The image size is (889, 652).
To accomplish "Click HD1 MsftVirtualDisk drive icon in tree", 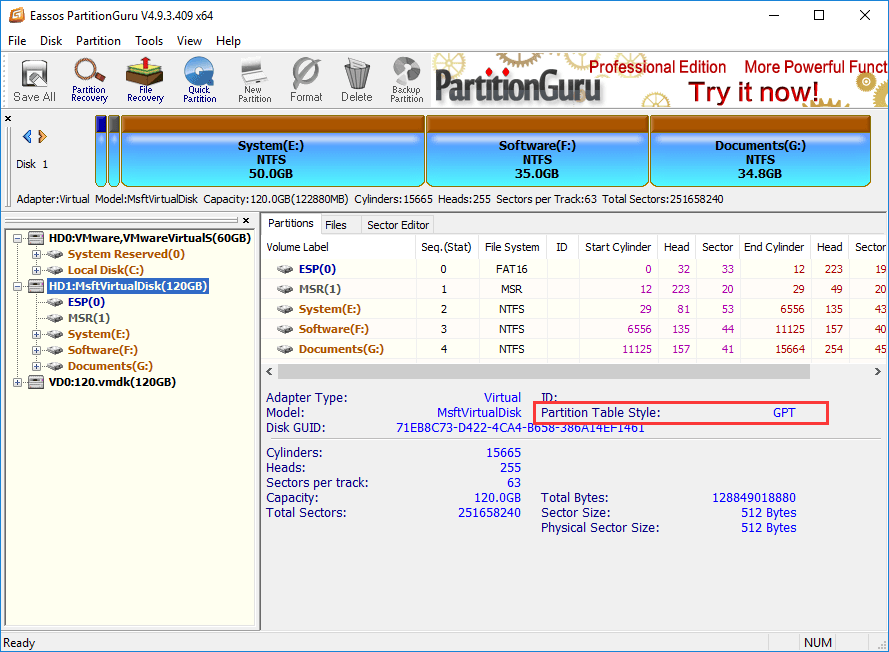I will 36,286.
